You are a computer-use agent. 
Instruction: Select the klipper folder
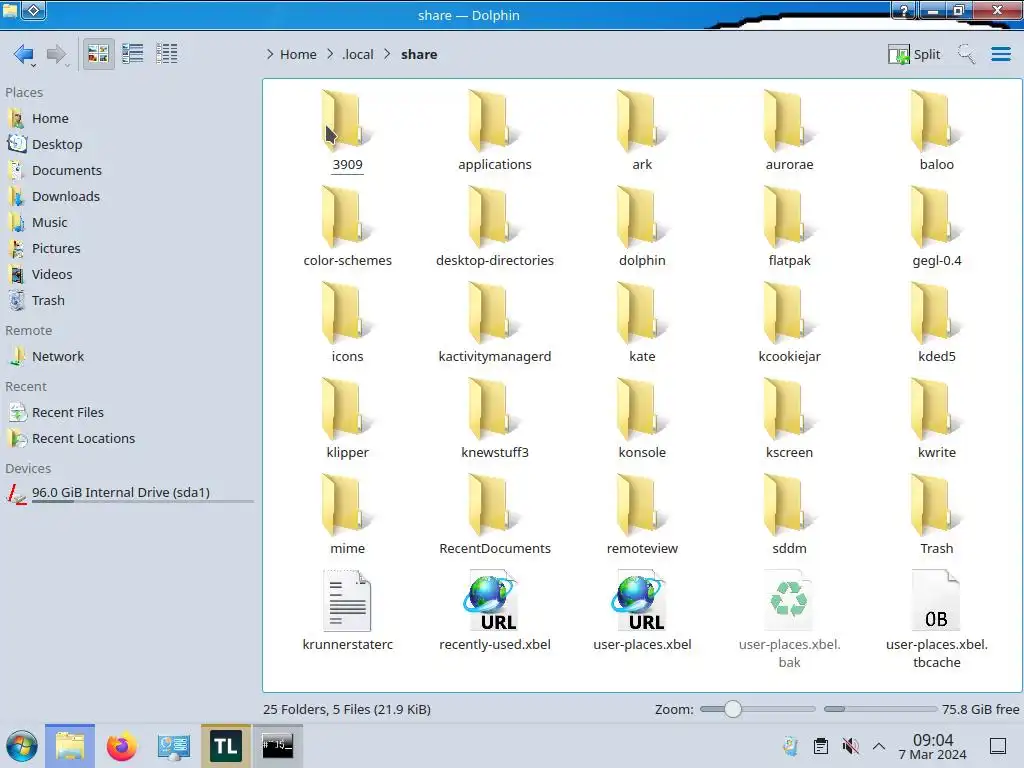pos(347,419)
